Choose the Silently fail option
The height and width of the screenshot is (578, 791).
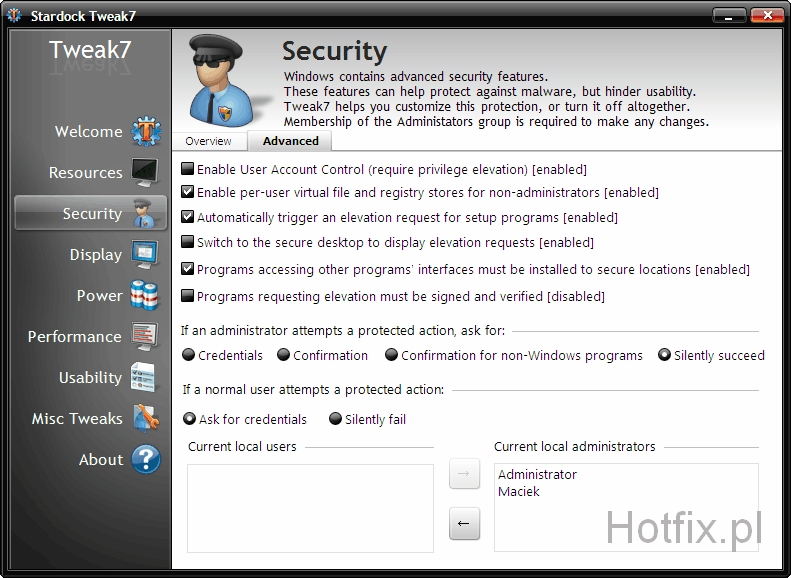coord(335,419)
